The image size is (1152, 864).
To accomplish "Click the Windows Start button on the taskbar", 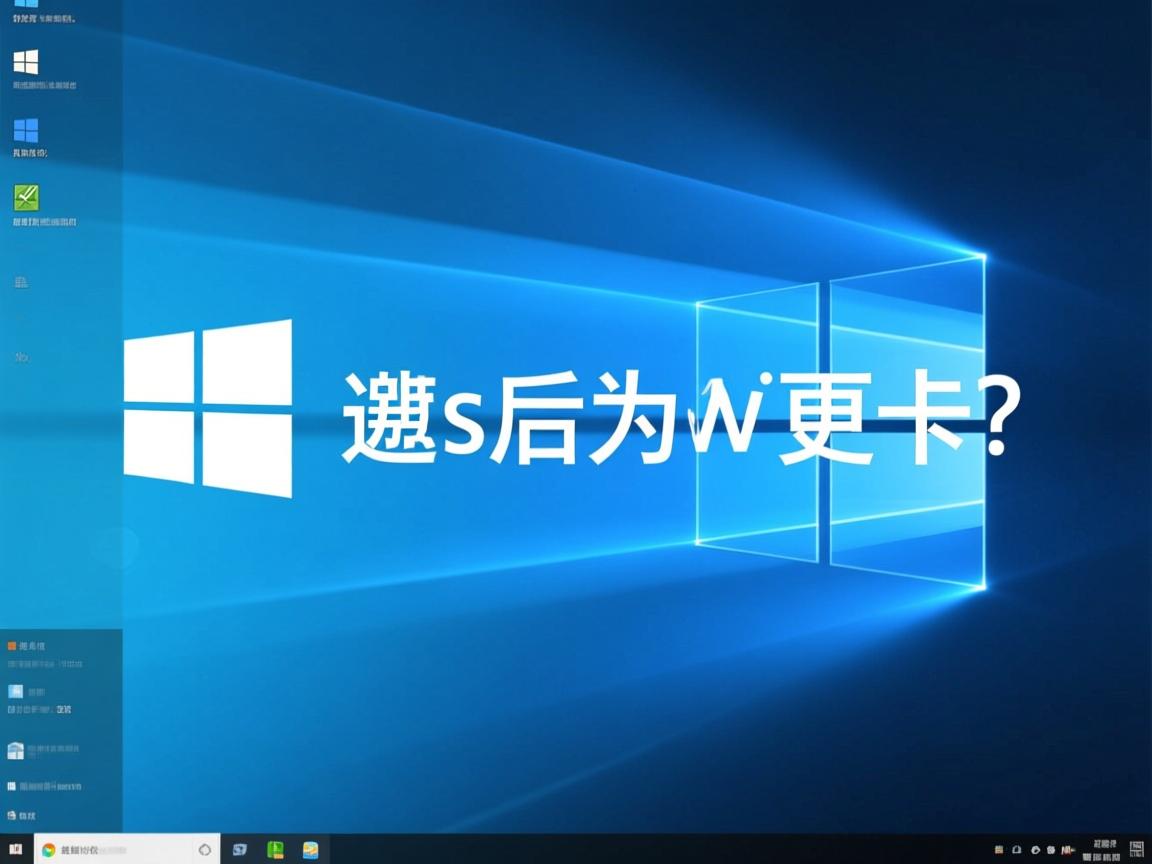I will [13, 849].
